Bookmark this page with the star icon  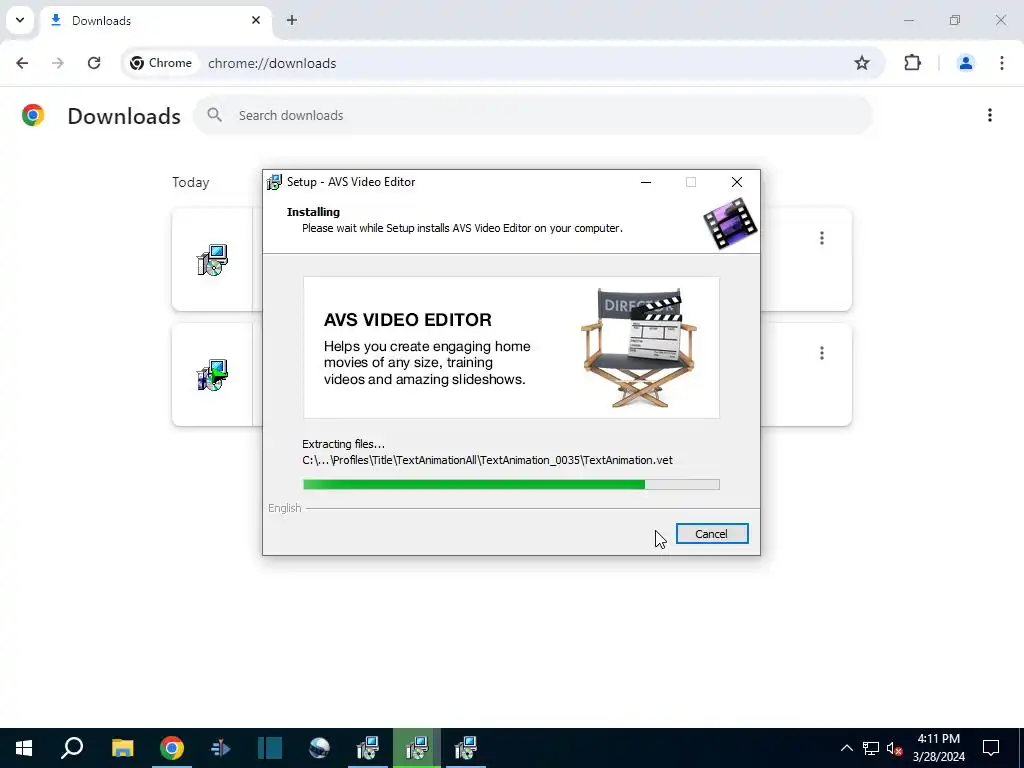click(x=862, y=63)
